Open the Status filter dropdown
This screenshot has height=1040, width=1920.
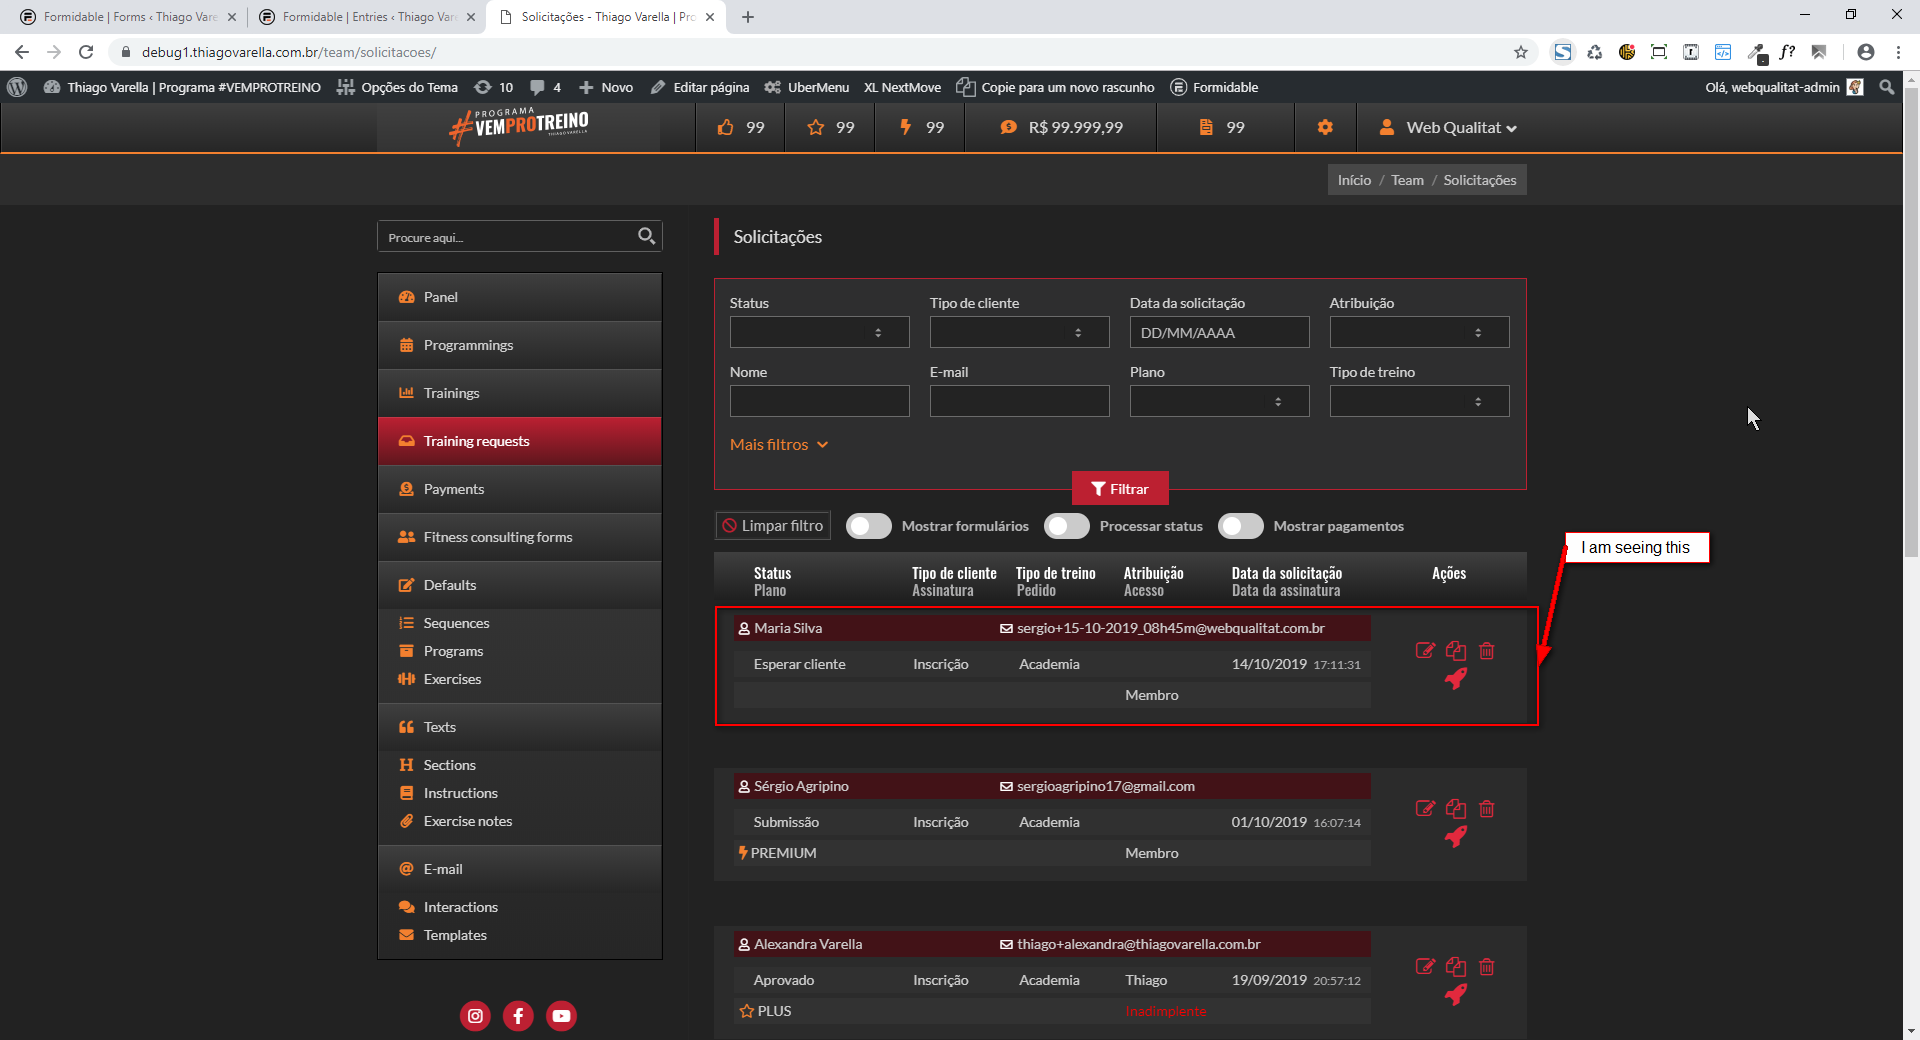click(819, 333)
